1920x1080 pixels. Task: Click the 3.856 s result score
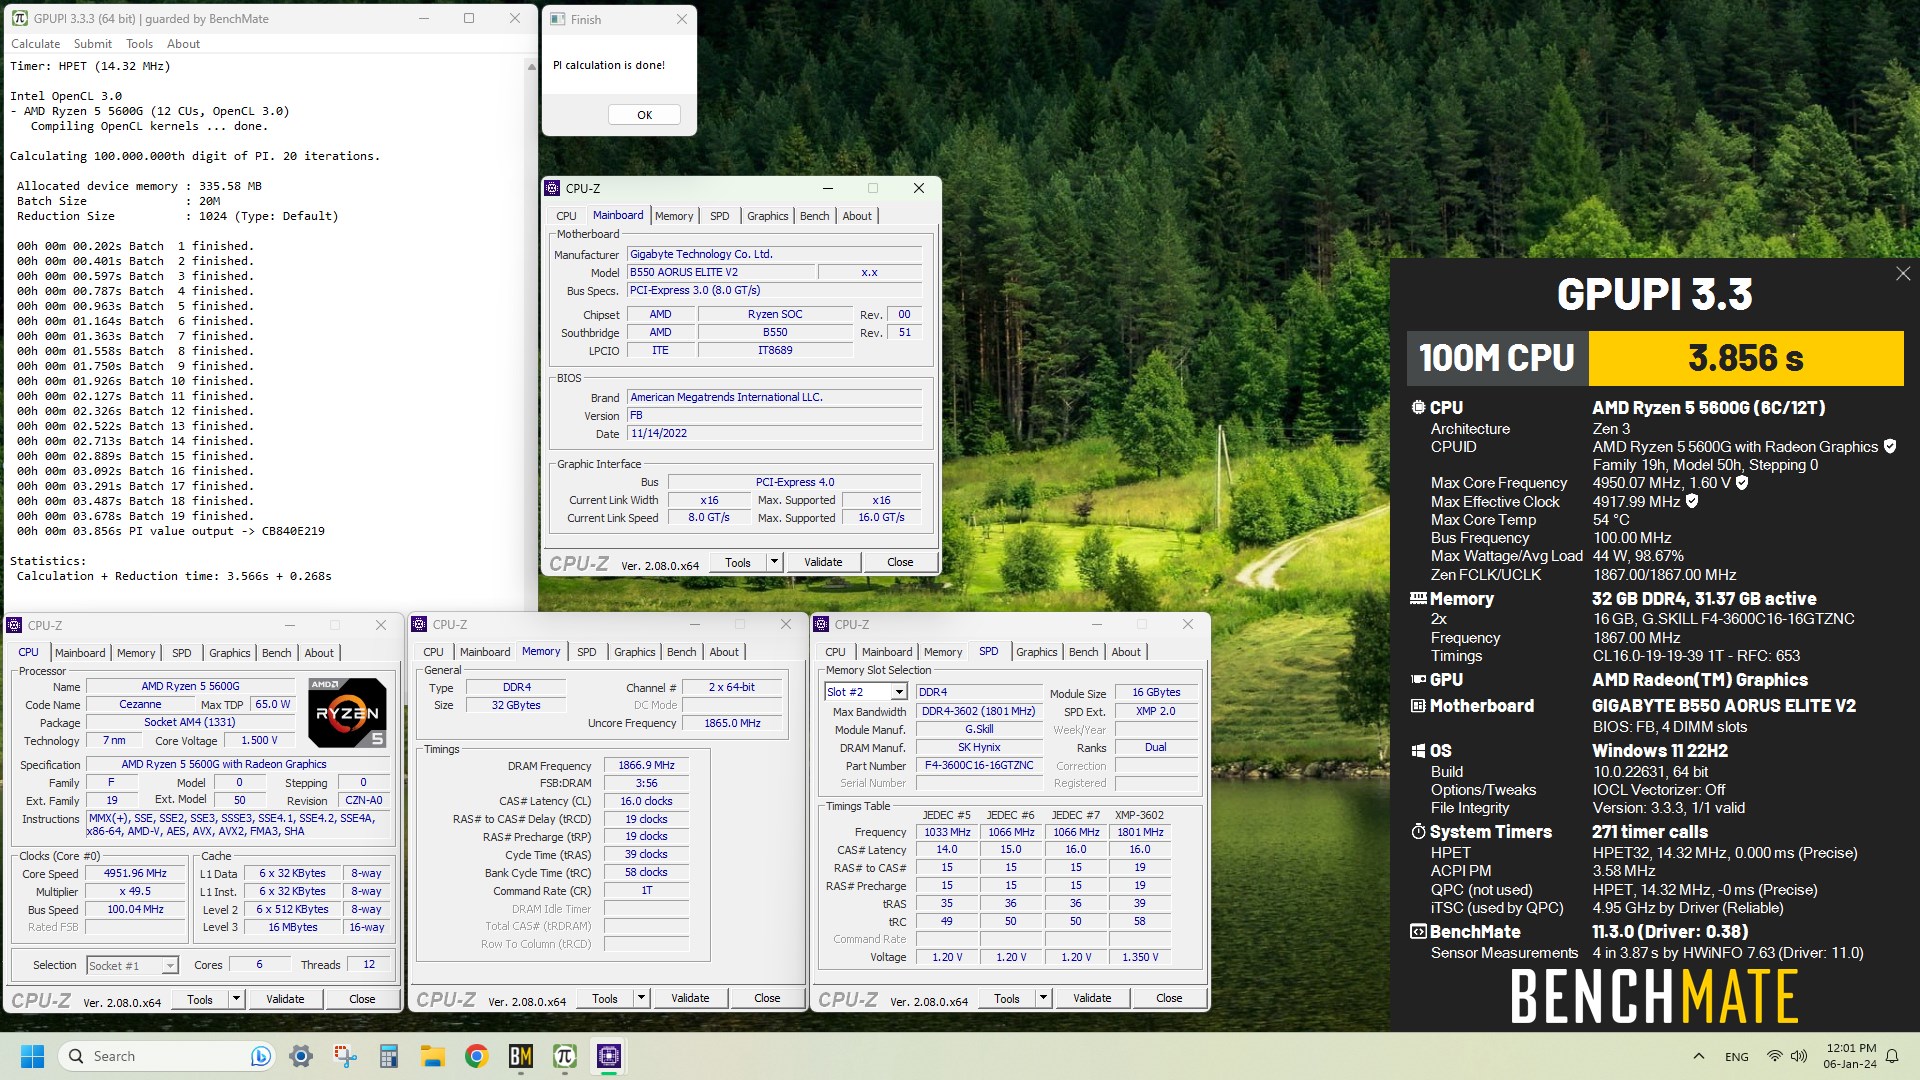[x=1746, y=358]
